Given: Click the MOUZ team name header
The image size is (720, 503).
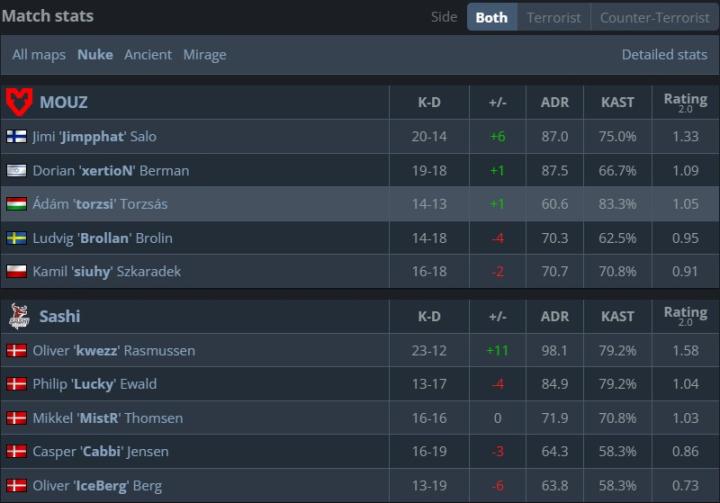Looking at the screenshot, I should [x=63, y=102].
